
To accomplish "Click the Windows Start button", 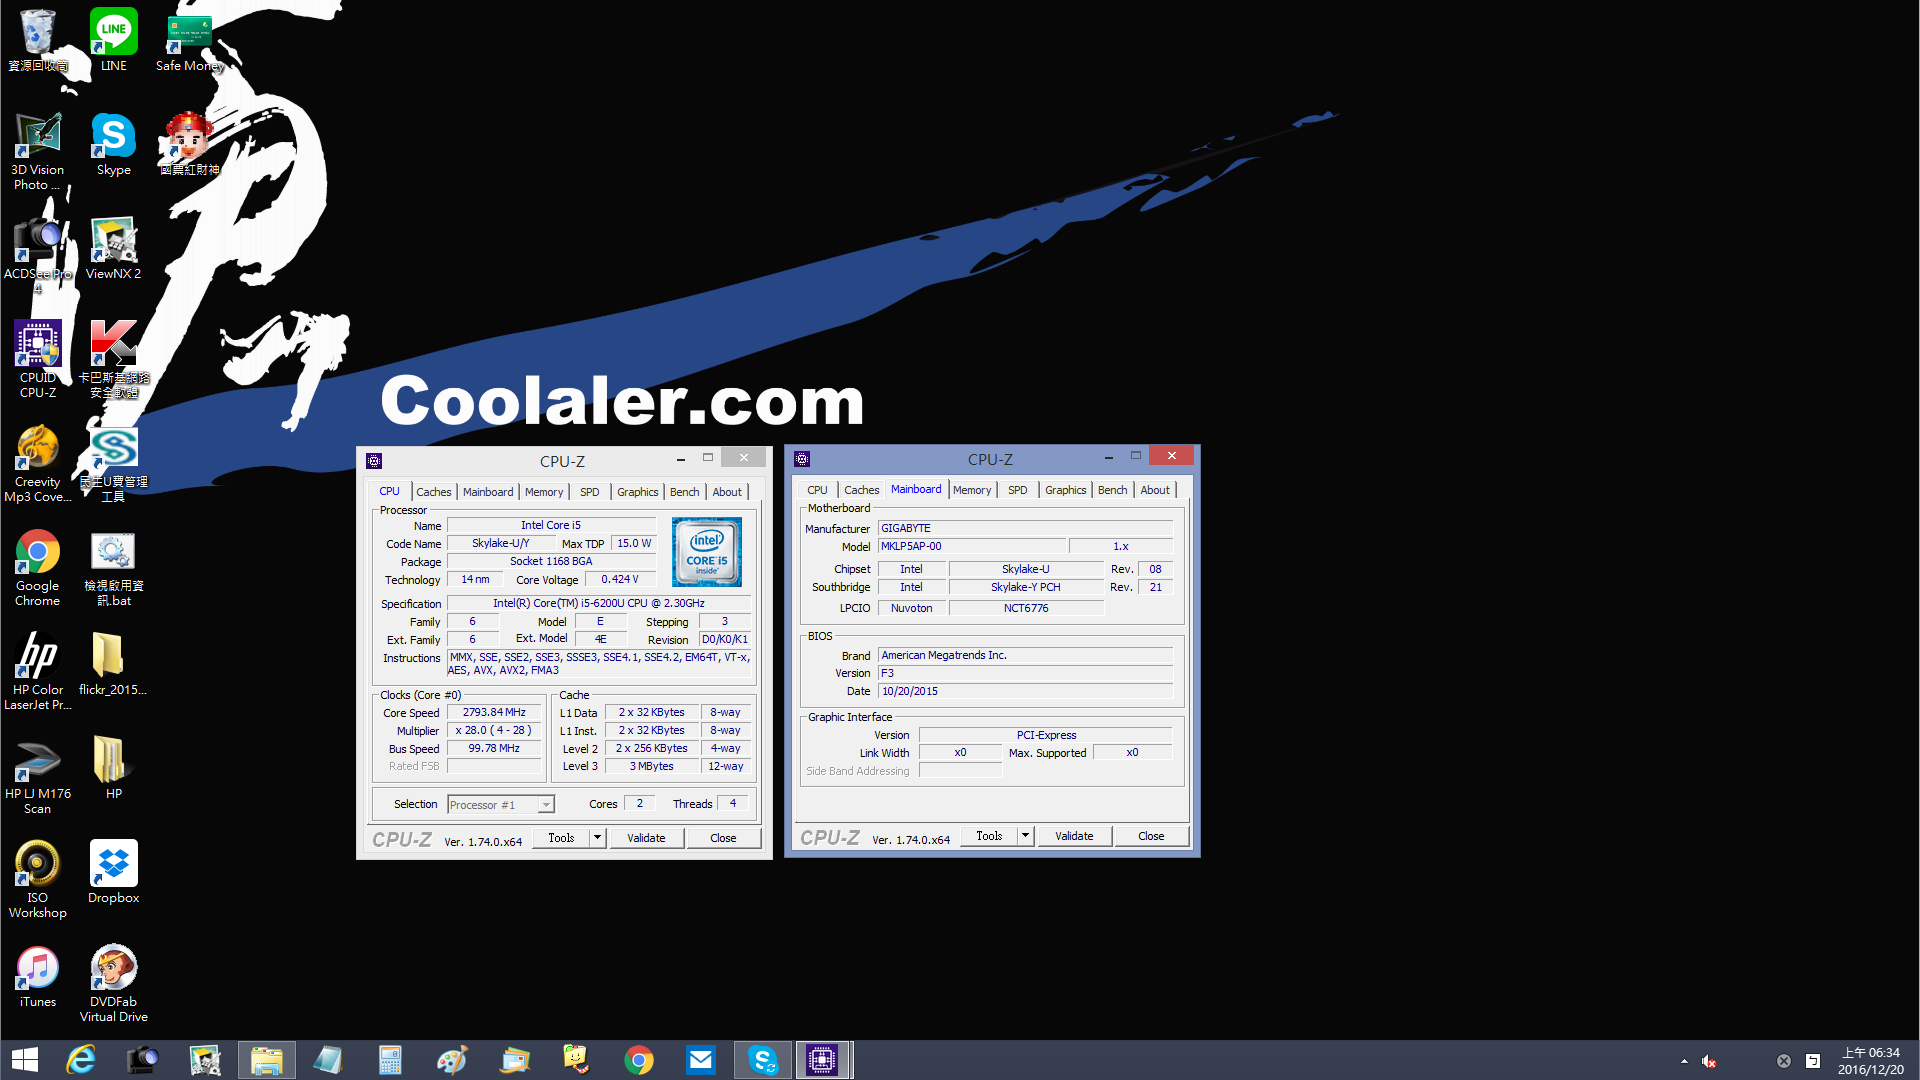I will tap(25, 1060).
